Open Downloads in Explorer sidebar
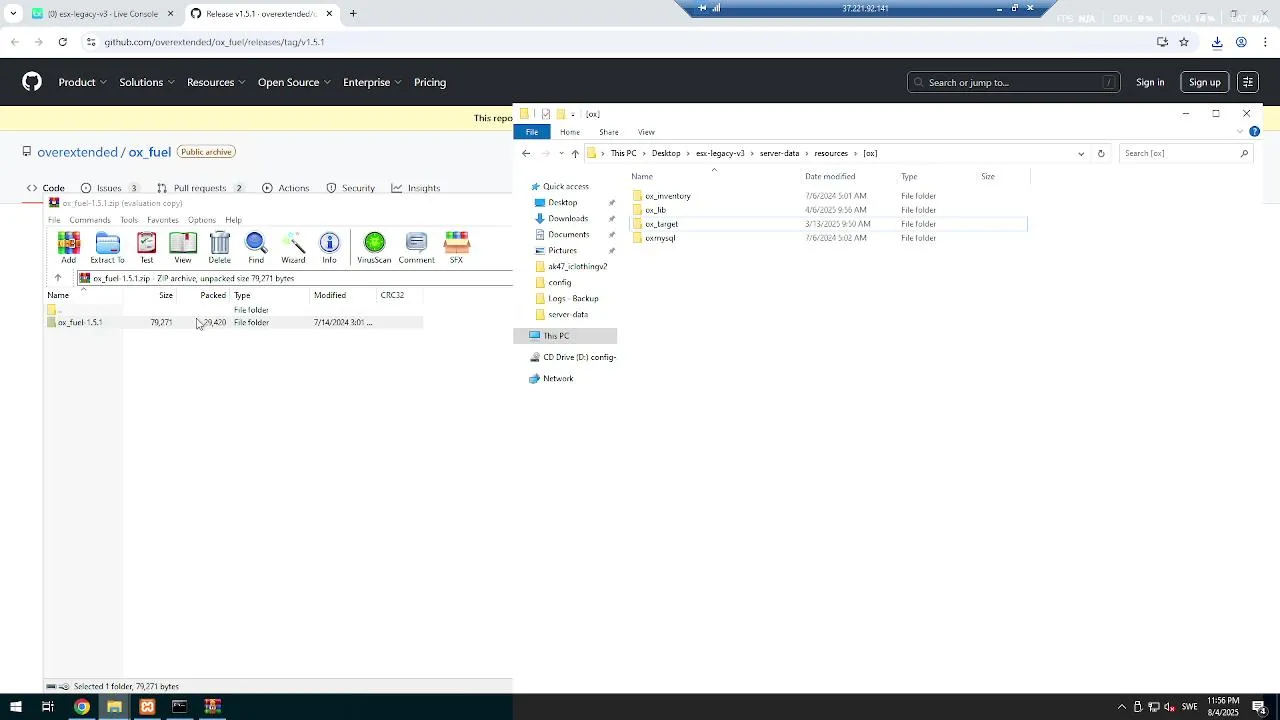 (x=568, y=218)
